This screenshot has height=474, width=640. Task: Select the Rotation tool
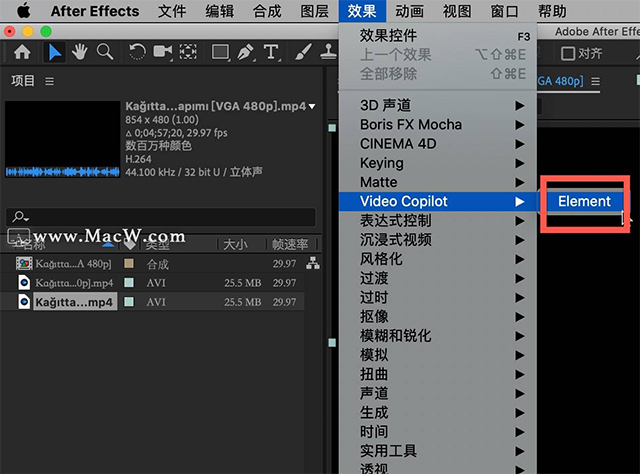(x=137, y=52)
